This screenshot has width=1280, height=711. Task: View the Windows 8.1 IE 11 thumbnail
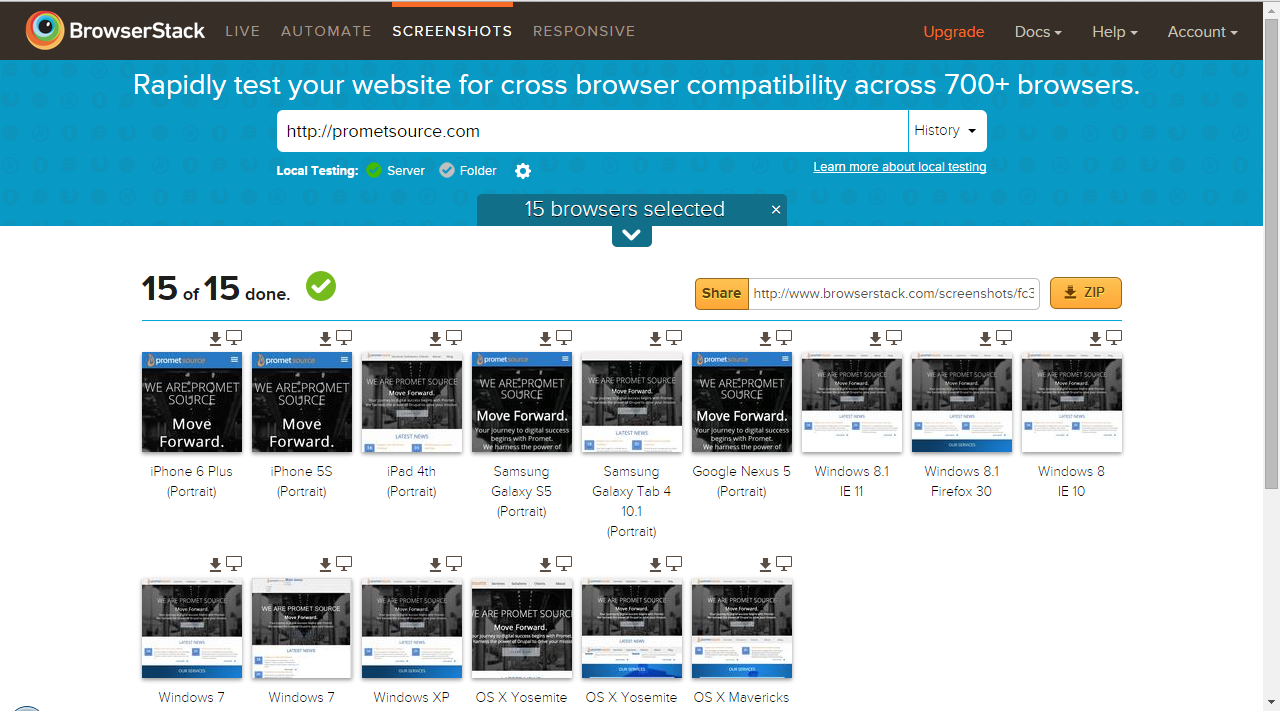[852, 402]
